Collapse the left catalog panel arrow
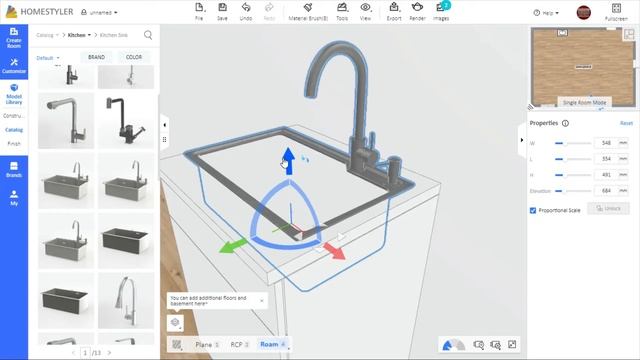 point(164,125)
